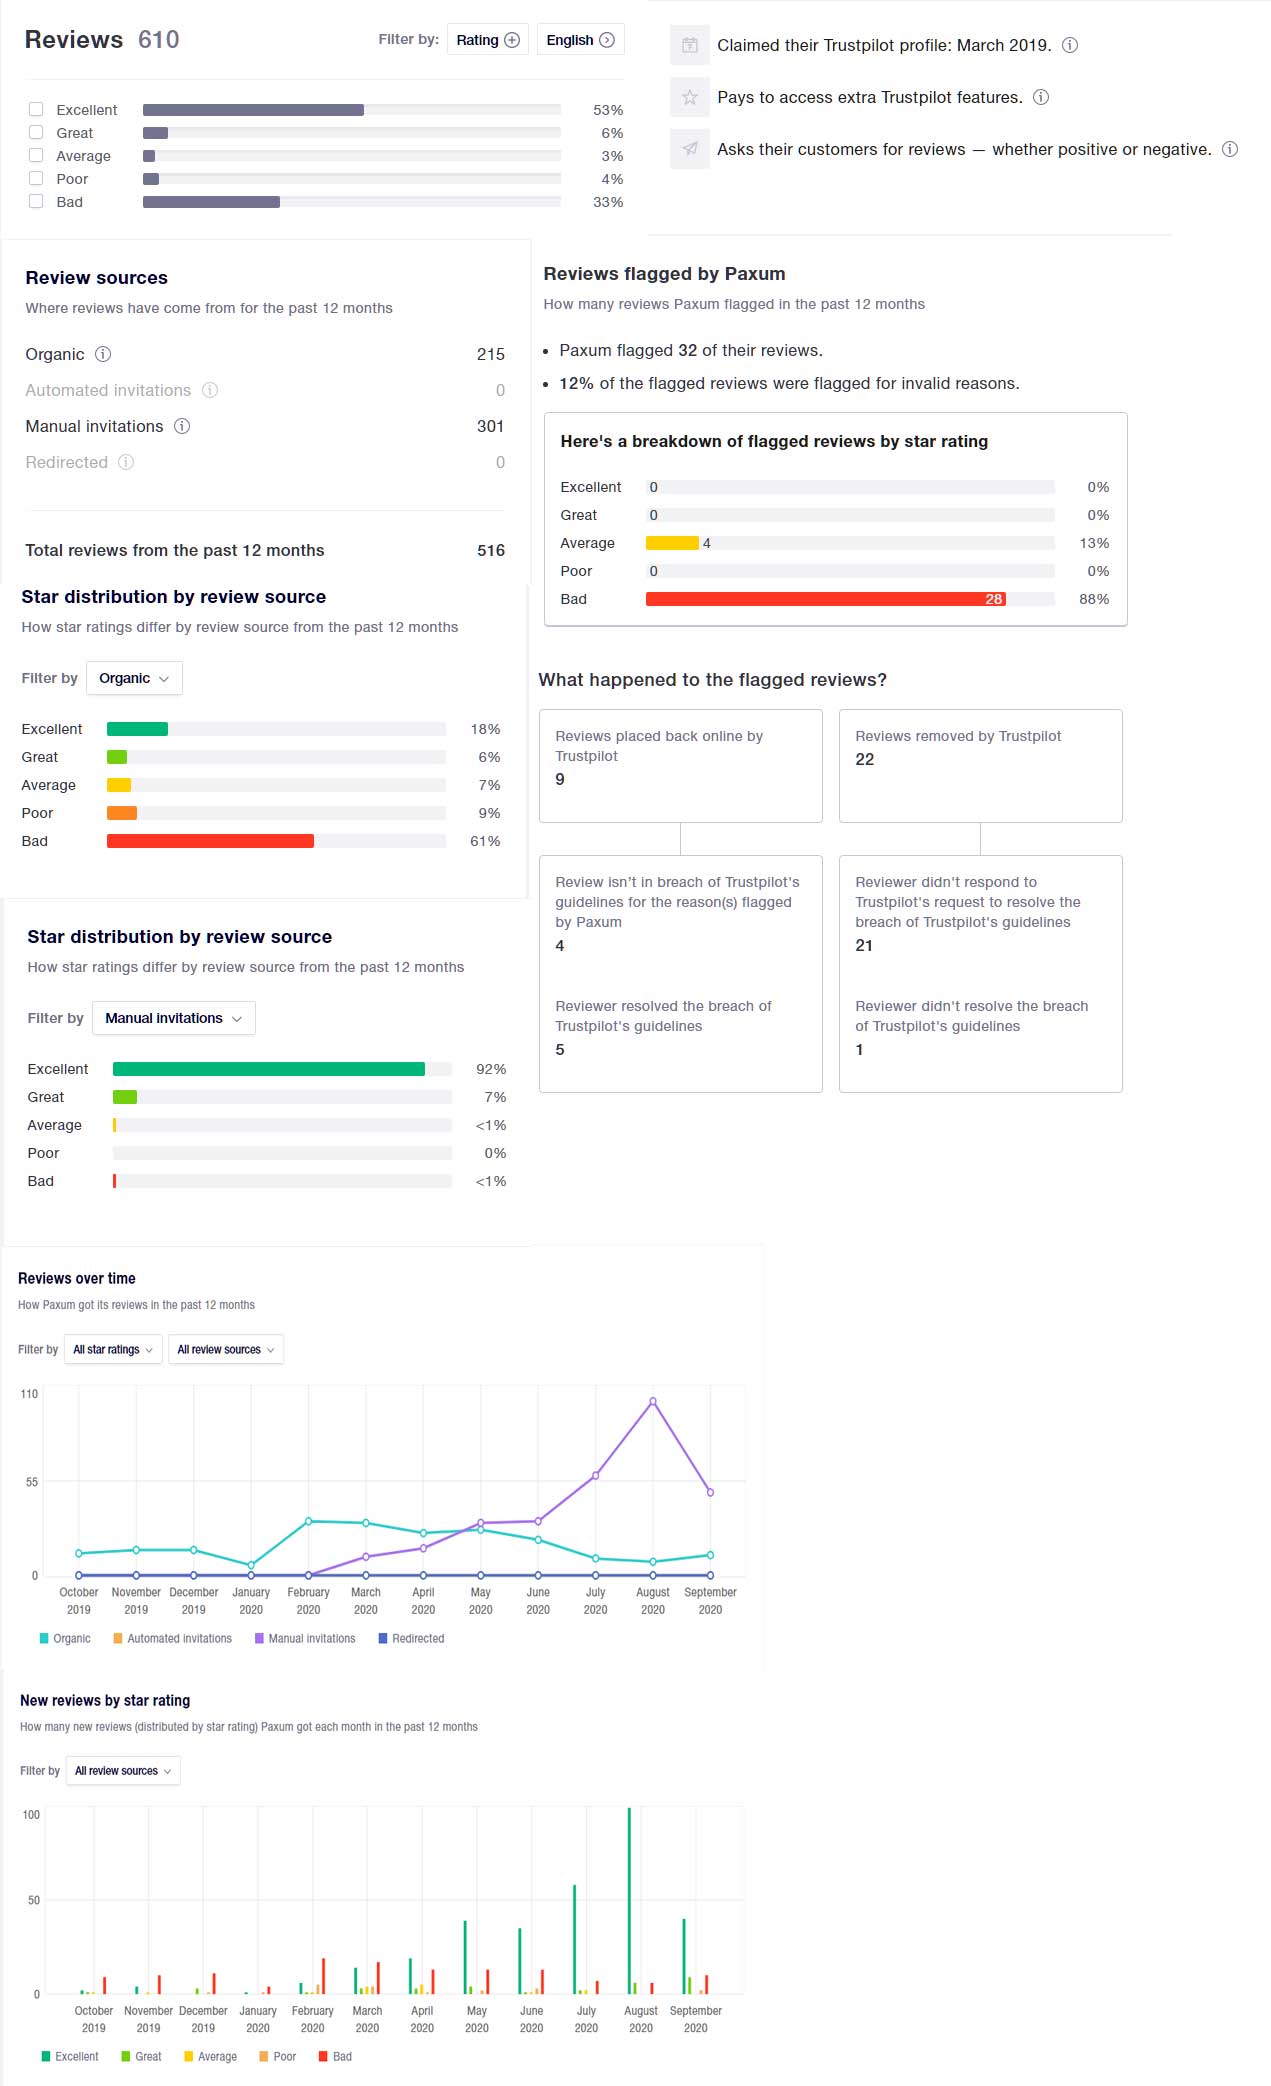Image resolution: width=1271 pixels, height=2086 pixels.
Task: Open the info icon next to Manual invitations
Action: pyautogui.click(x=182, y=426)
